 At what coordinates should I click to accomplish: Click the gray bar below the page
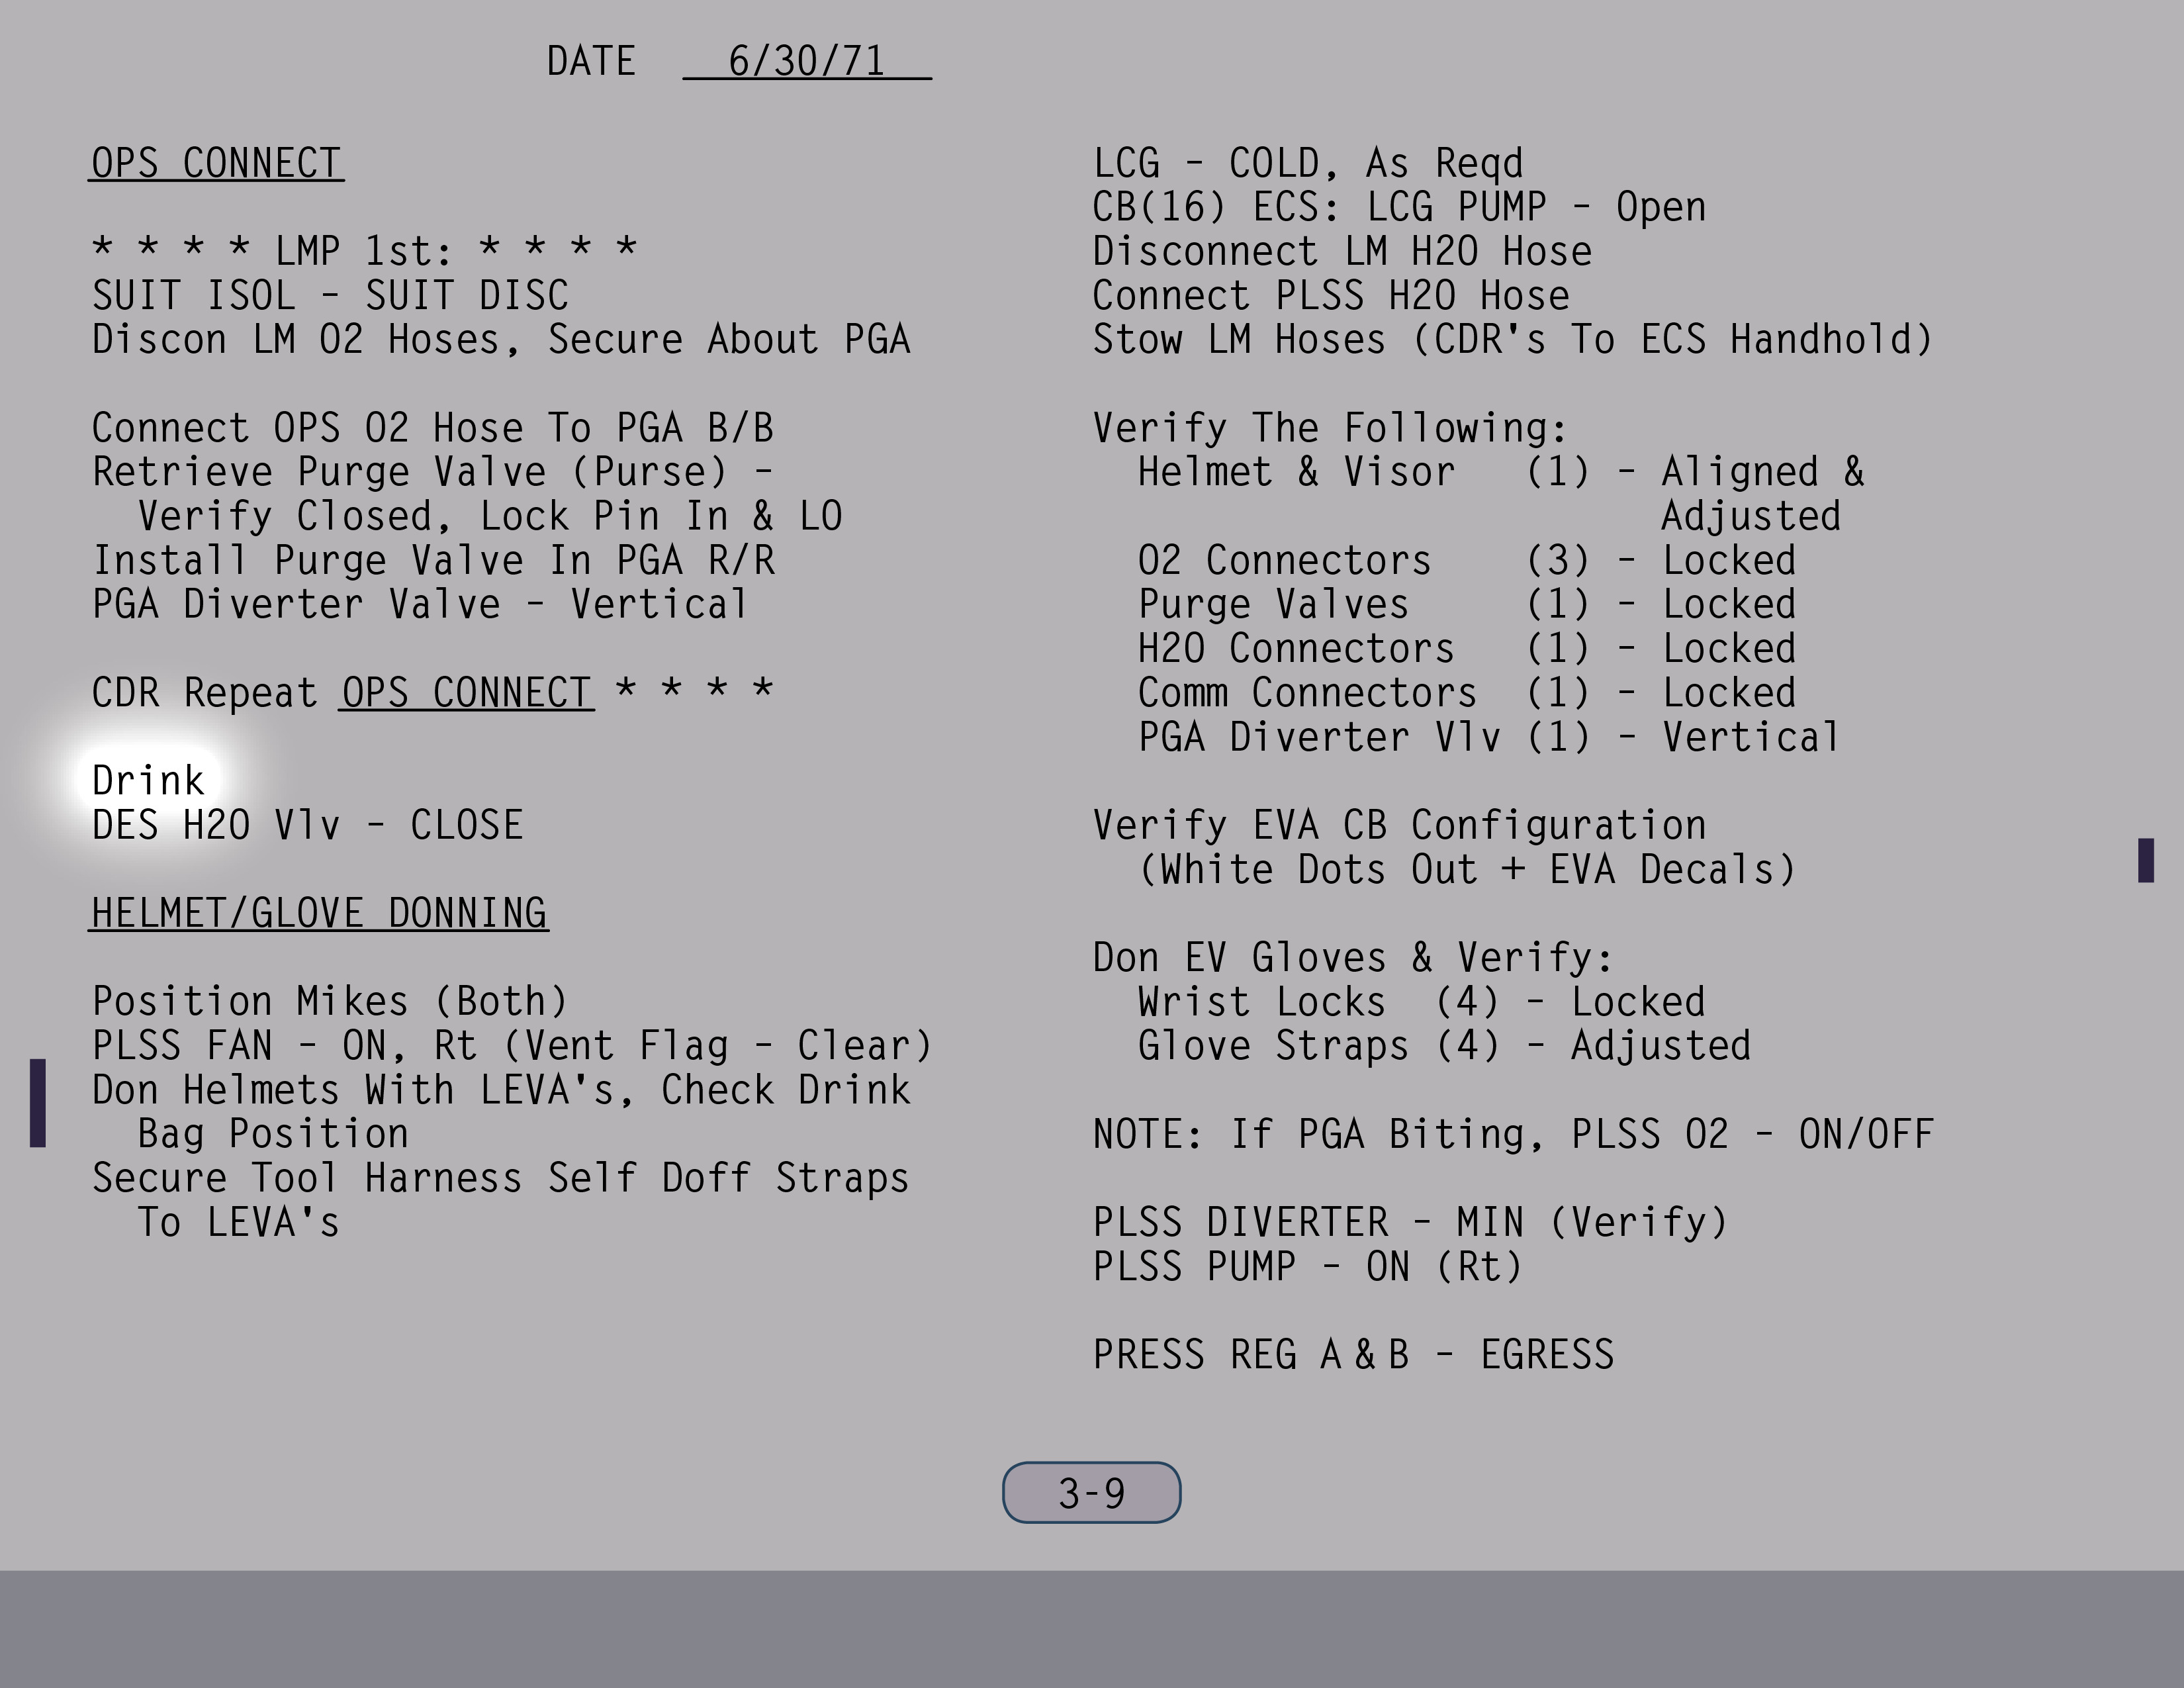coord(1092,1628)
